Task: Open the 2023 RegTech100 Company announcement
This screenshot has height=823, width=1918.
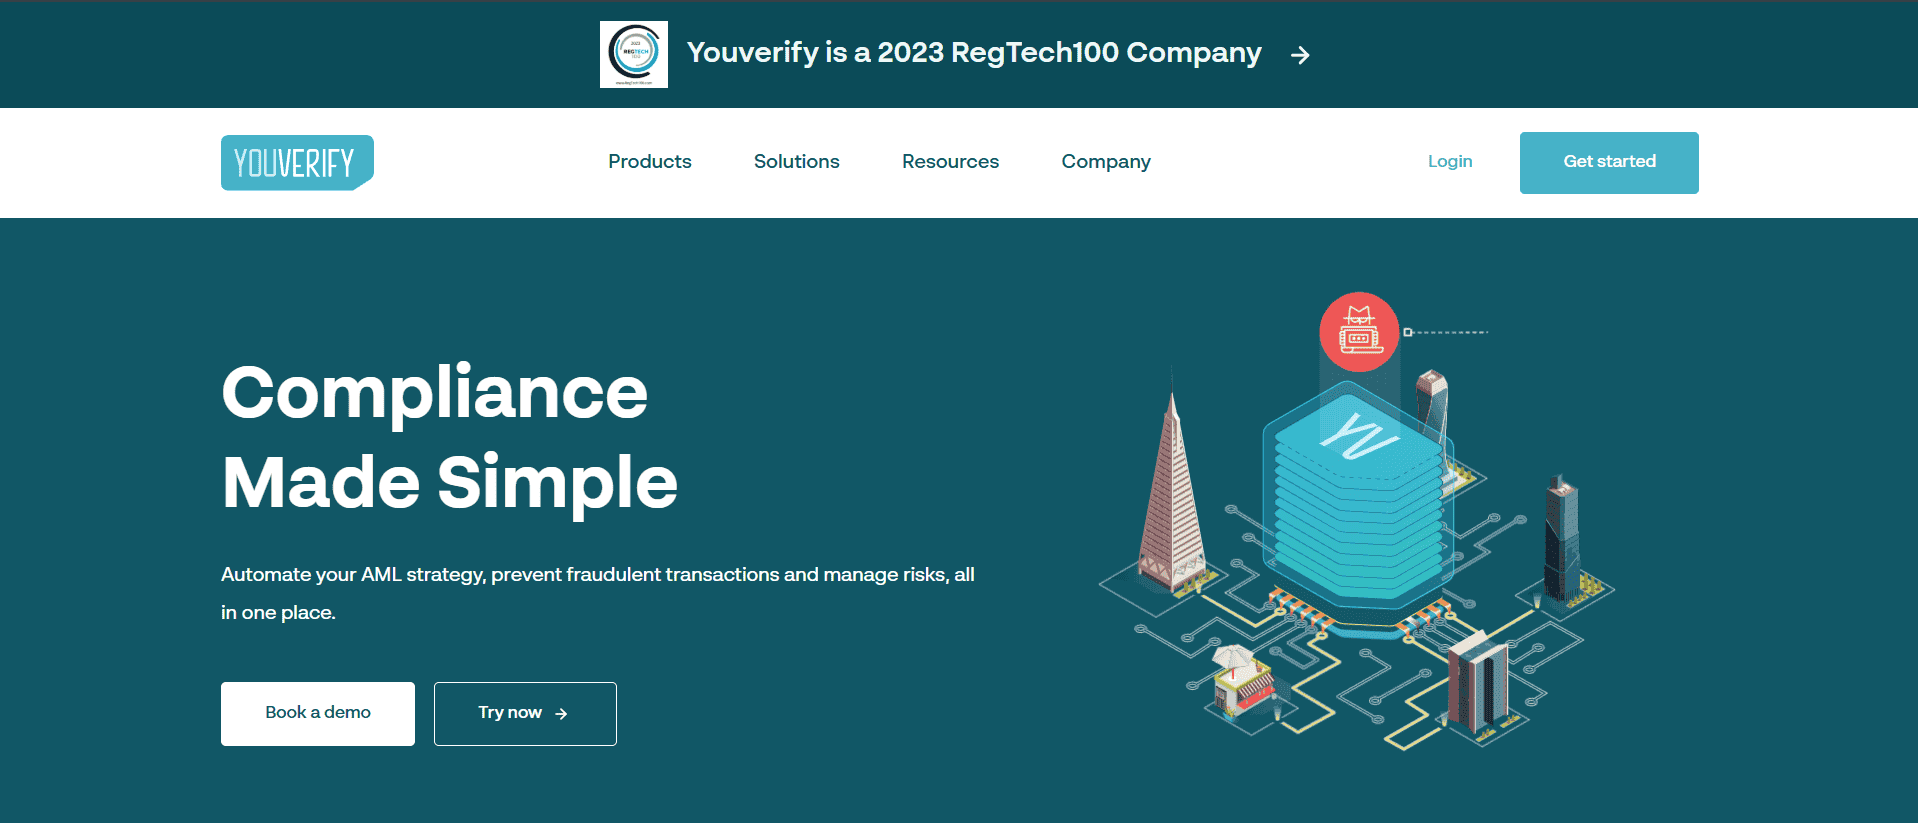Action: pos(974,53)
